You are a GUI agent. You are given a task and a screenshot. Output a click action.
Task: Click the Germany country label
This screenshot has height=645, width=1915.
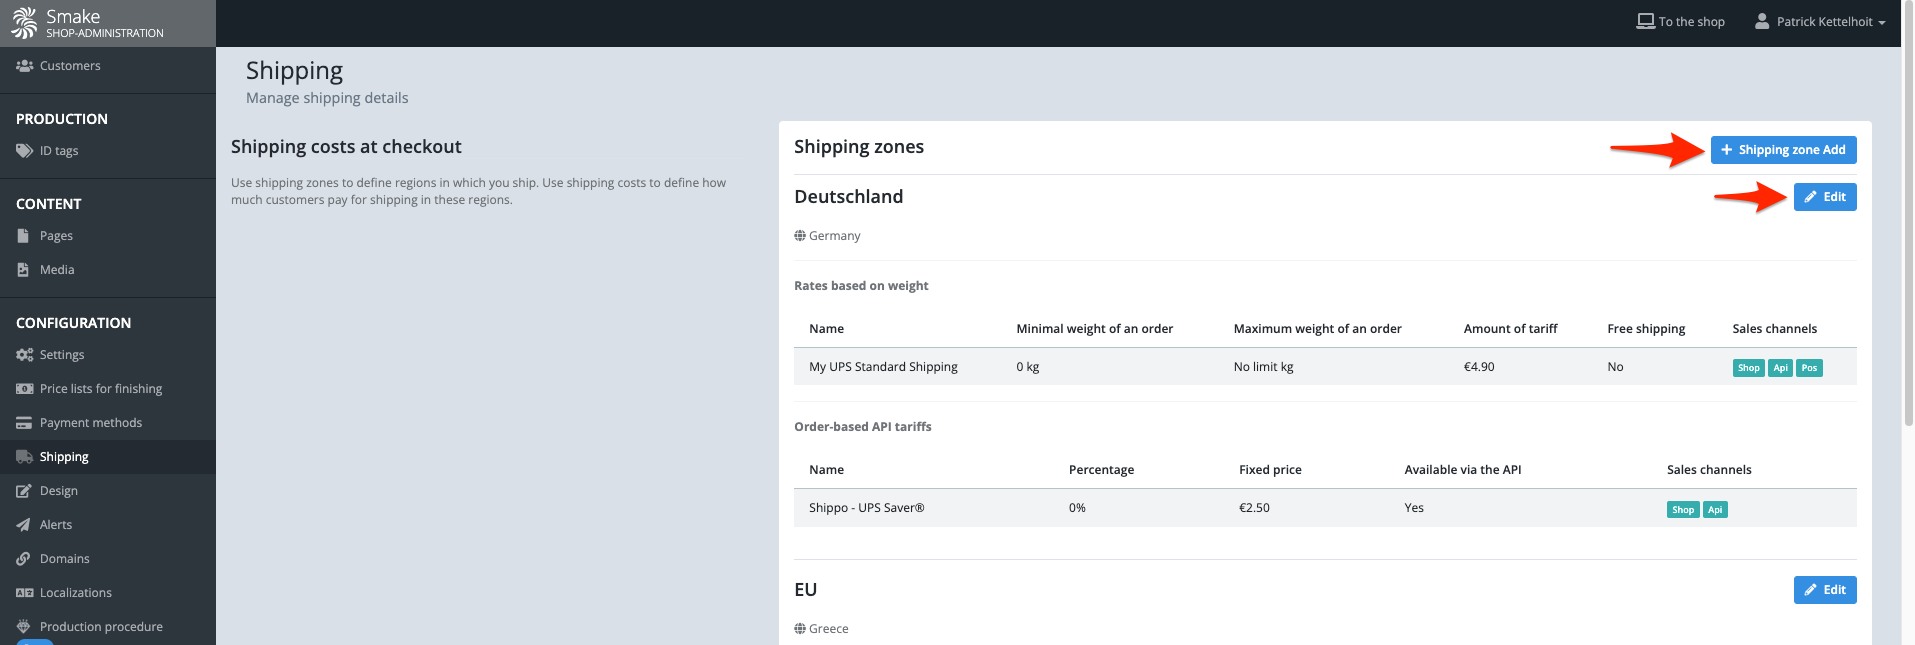coord(834,236)
